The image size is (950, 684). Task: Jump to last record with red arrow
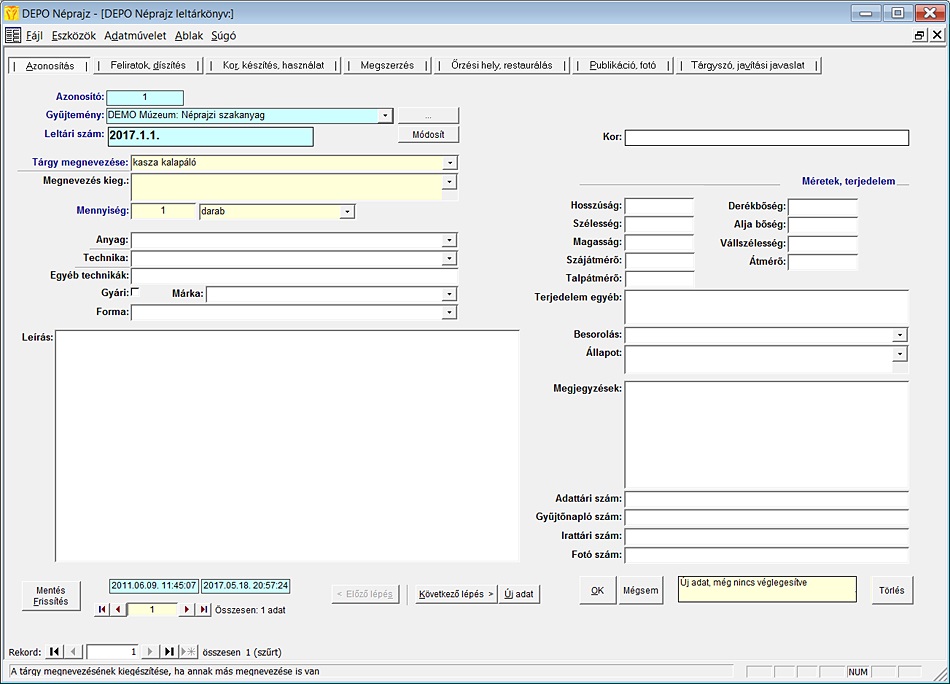pos(204,610)
